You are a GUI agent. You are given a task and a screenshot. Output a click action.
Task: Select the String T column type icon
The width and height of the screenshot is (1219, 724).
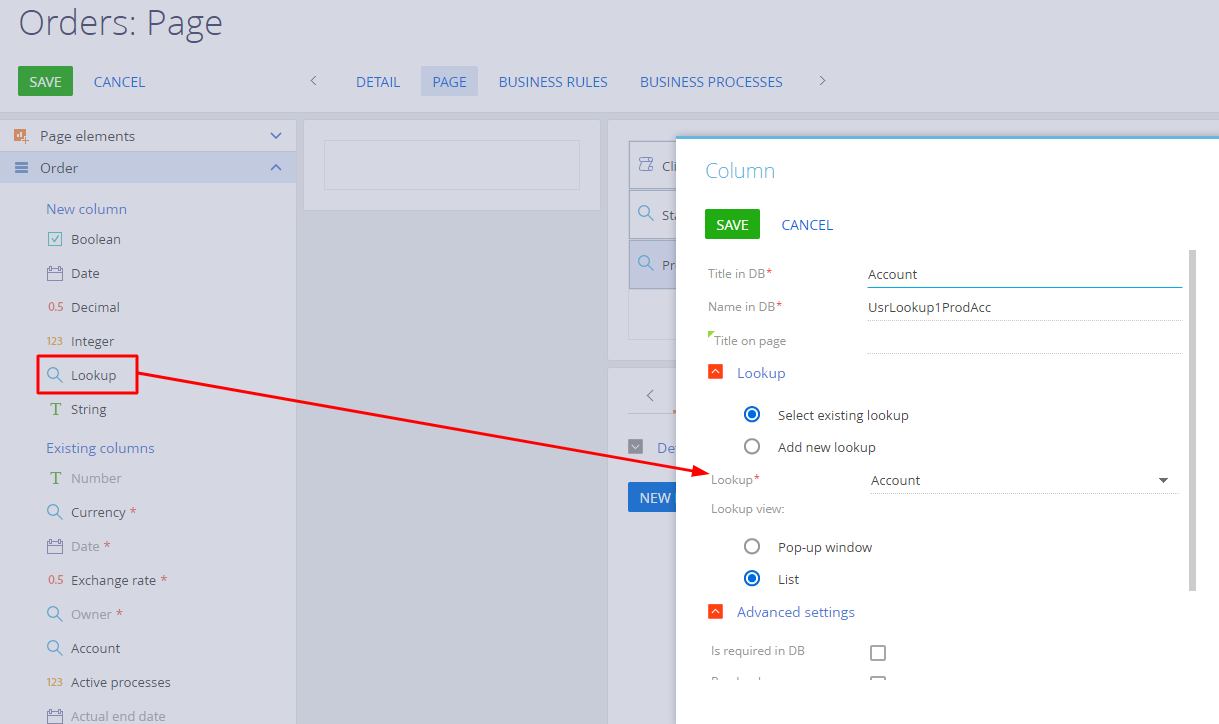55,409
